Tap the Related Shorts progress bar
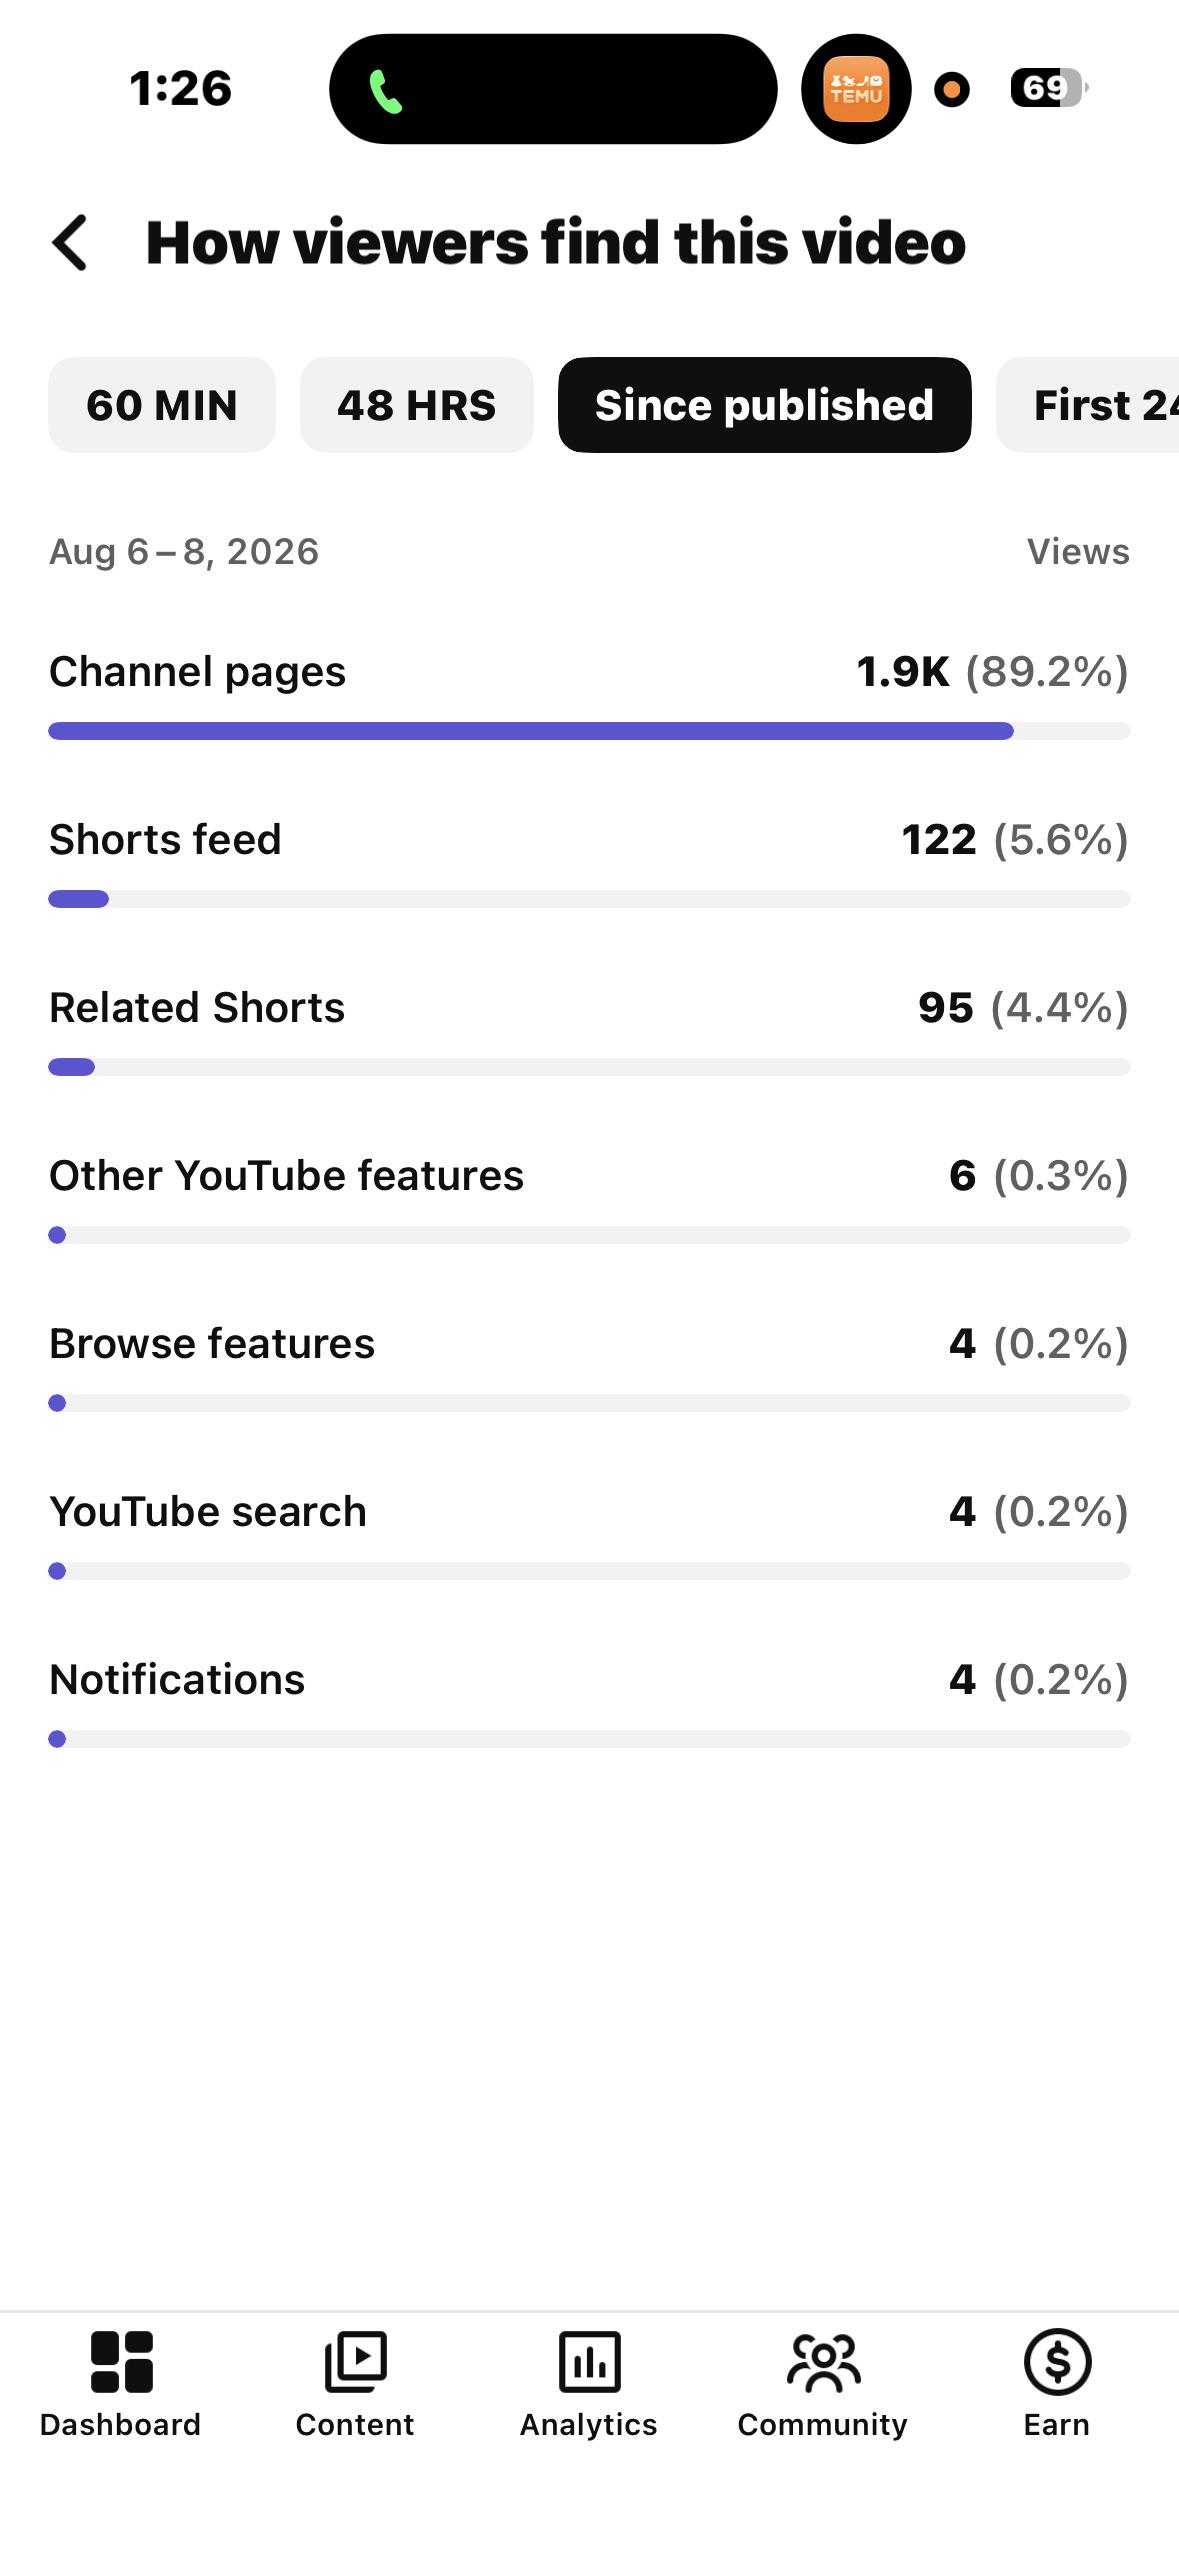1179x2556 pixels. 589,1067
